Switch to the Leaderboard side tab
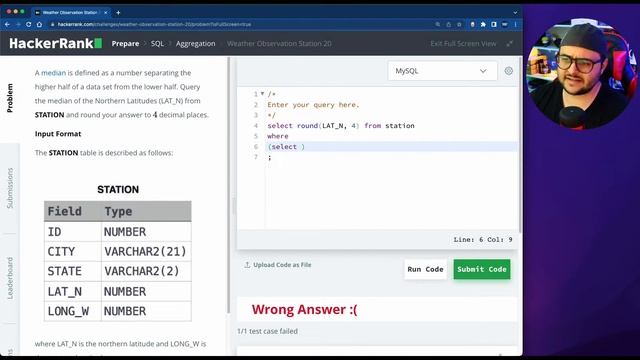Viewport: 640px width, 360px height. pyautogui.click(x=10, y=278)
